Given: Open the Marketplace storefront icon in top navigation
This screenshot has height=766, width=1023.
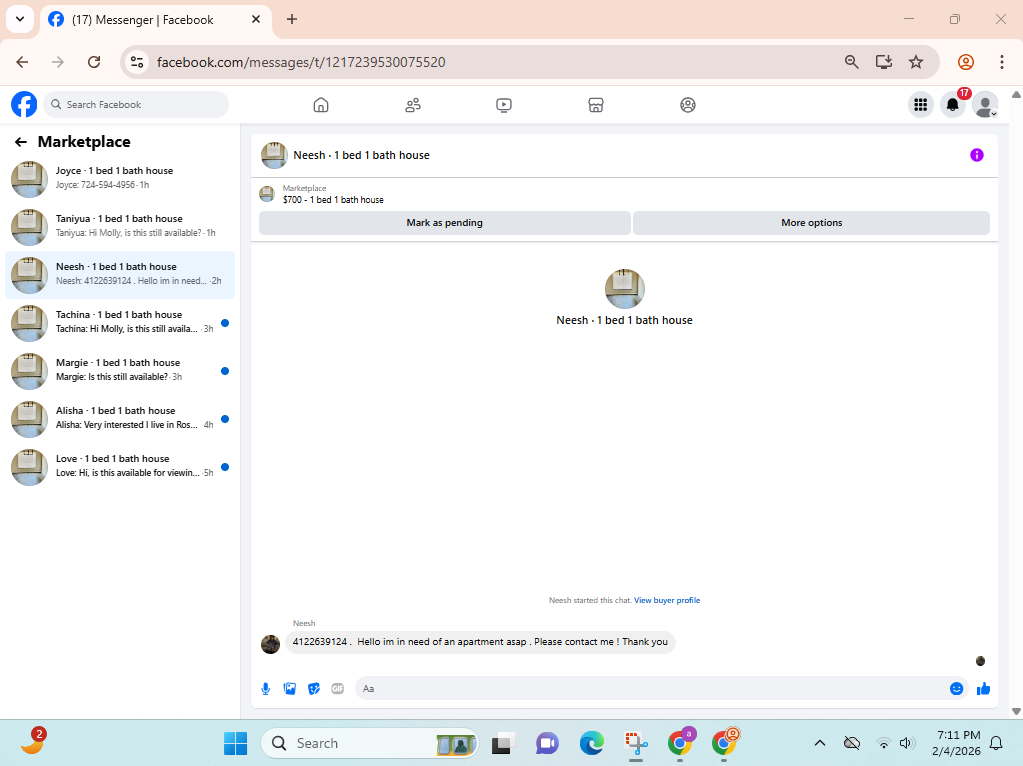Looking at the screenshot, I should (596, 105).
